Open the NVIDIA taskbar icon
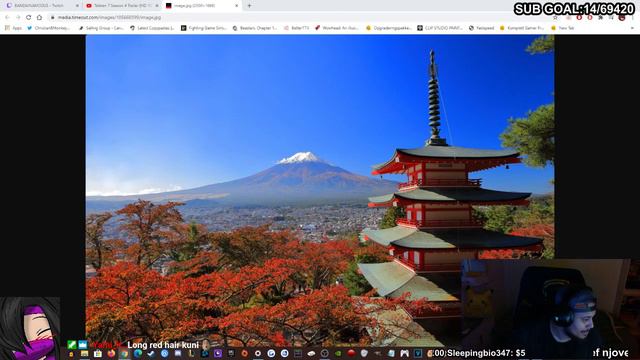The width and height of the screenshot is (640, 360). click(338, 353)
